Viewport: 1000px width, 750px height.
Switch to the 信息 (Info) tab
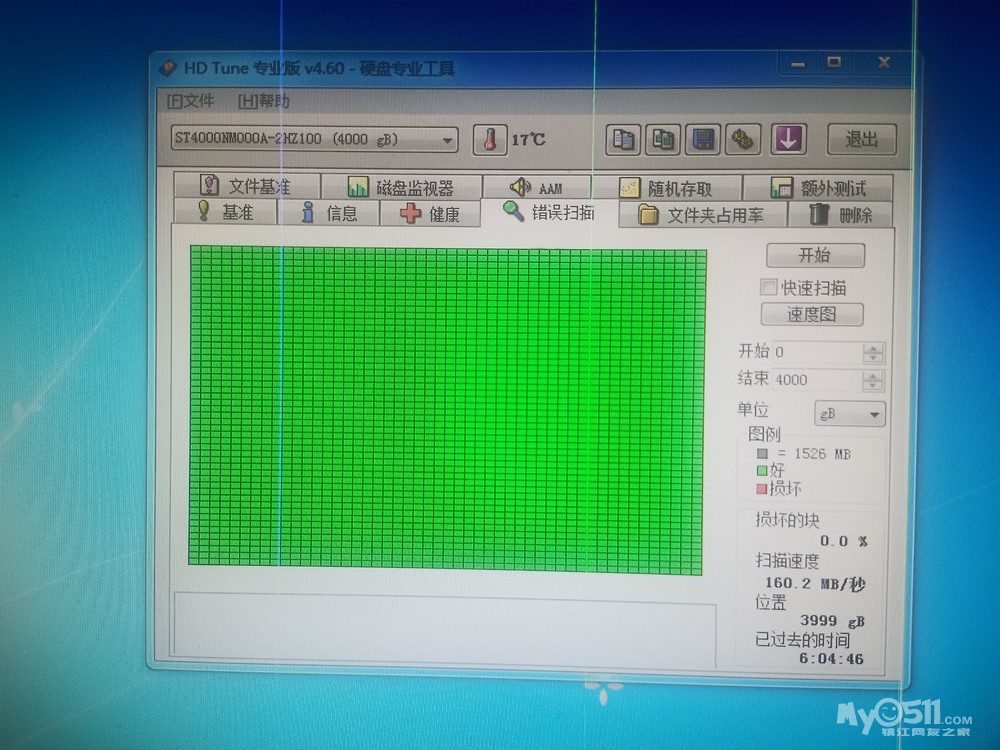tap(329, 213)
